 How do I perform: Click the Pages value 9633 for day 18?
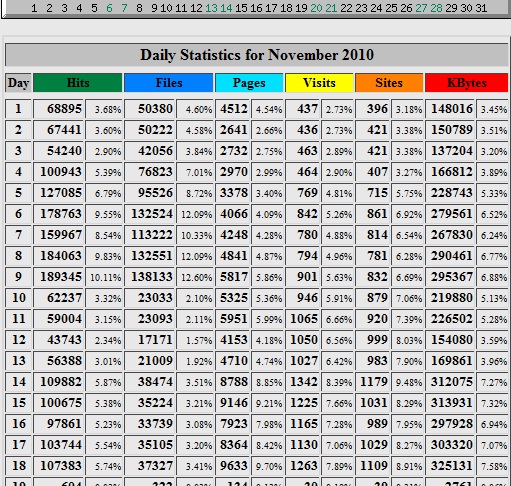coord(232,466)
